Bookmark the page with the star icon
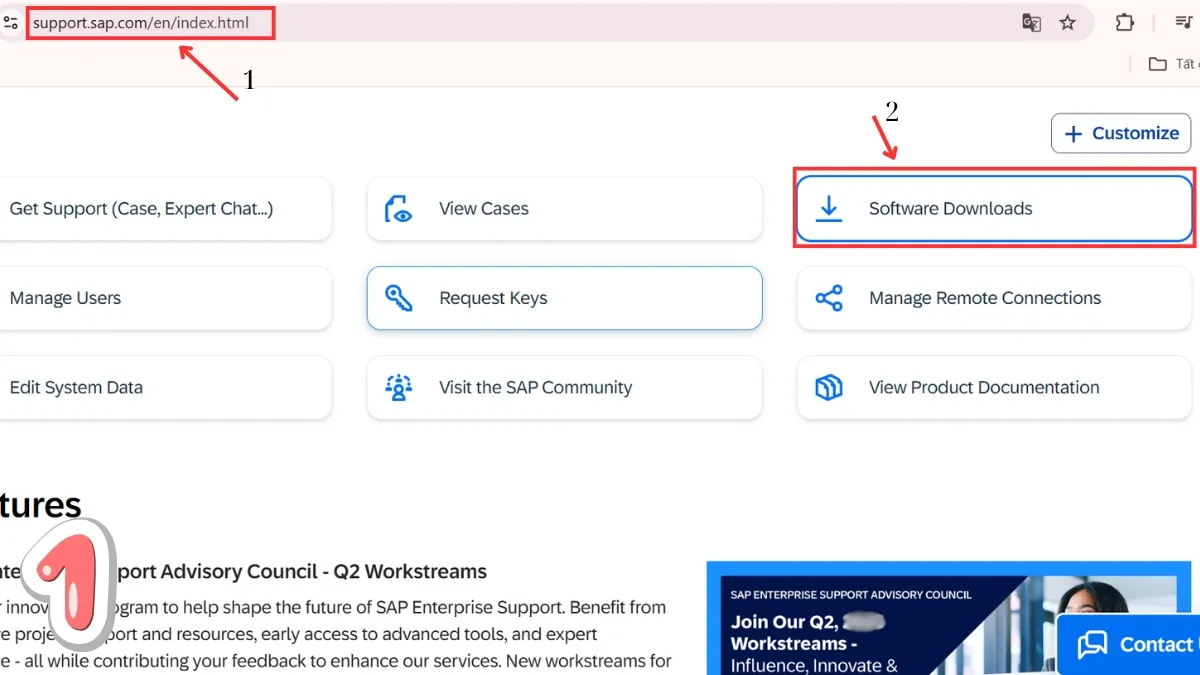The width and height of the screenshot is (1200, 675). tap(1068, 22)
